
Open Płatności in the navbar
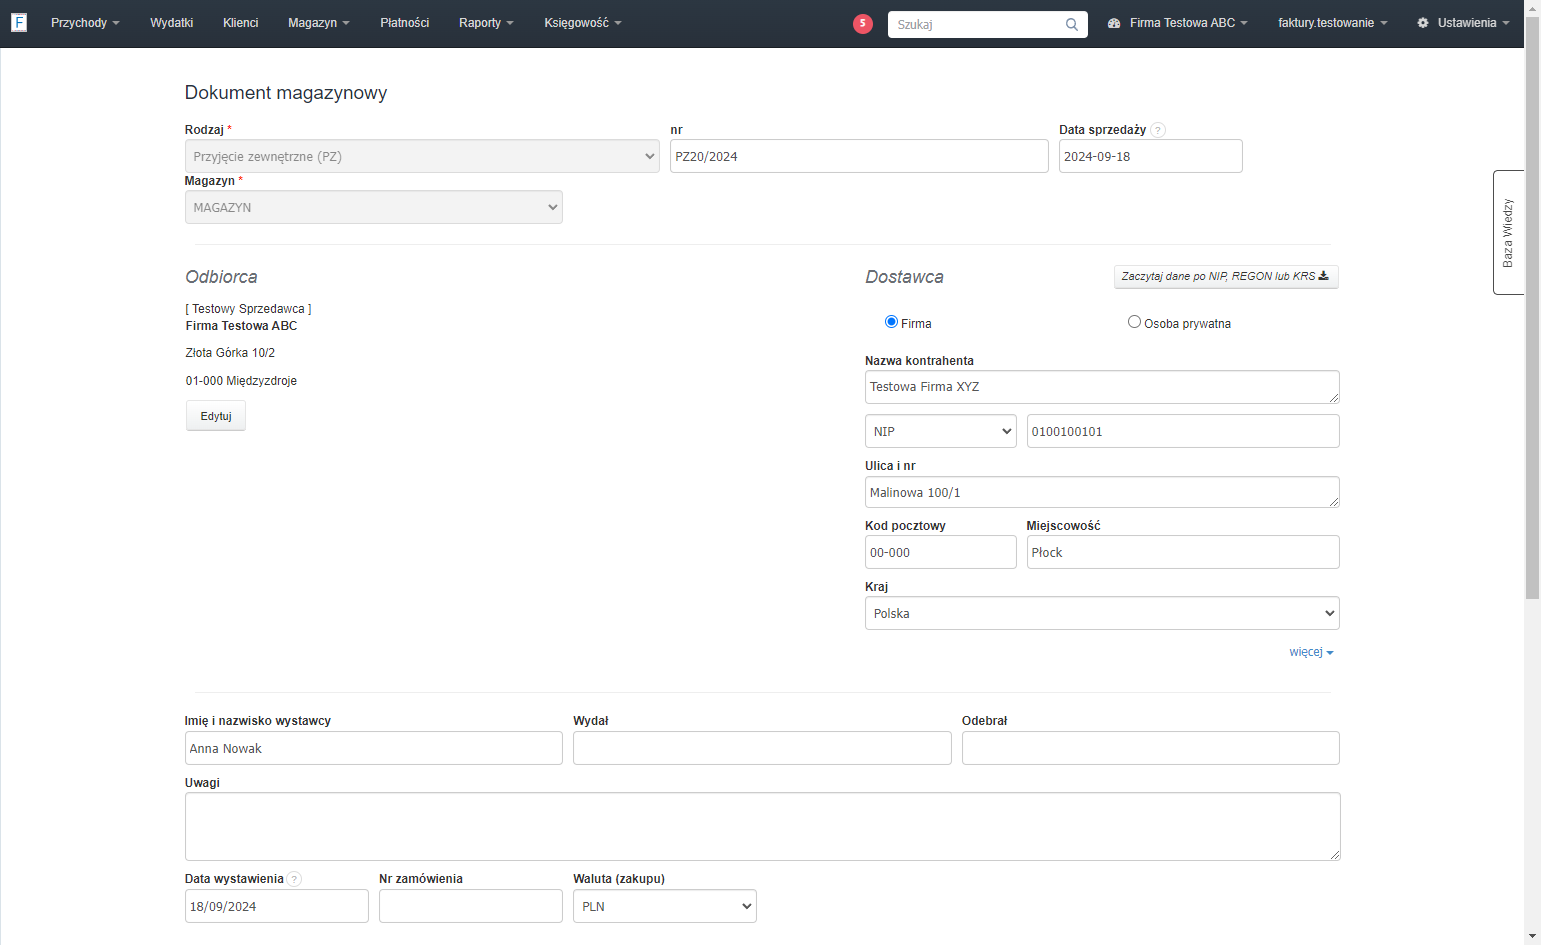(x=405, y=23)
